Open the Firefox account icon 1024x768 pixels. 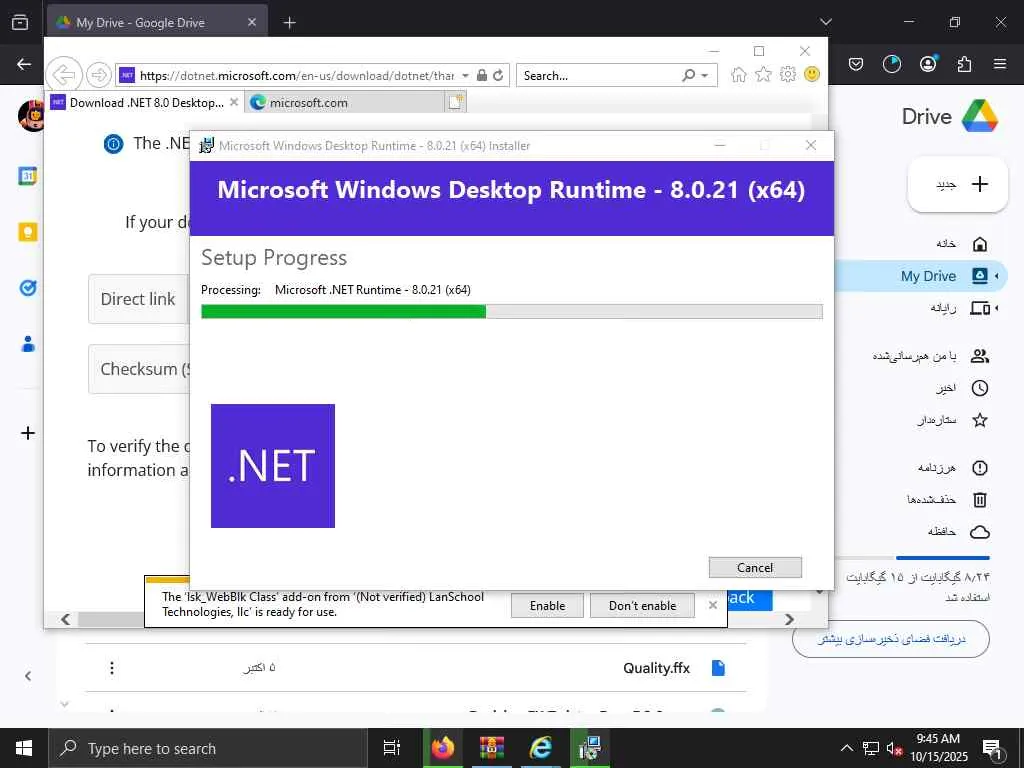coord(928,64)
